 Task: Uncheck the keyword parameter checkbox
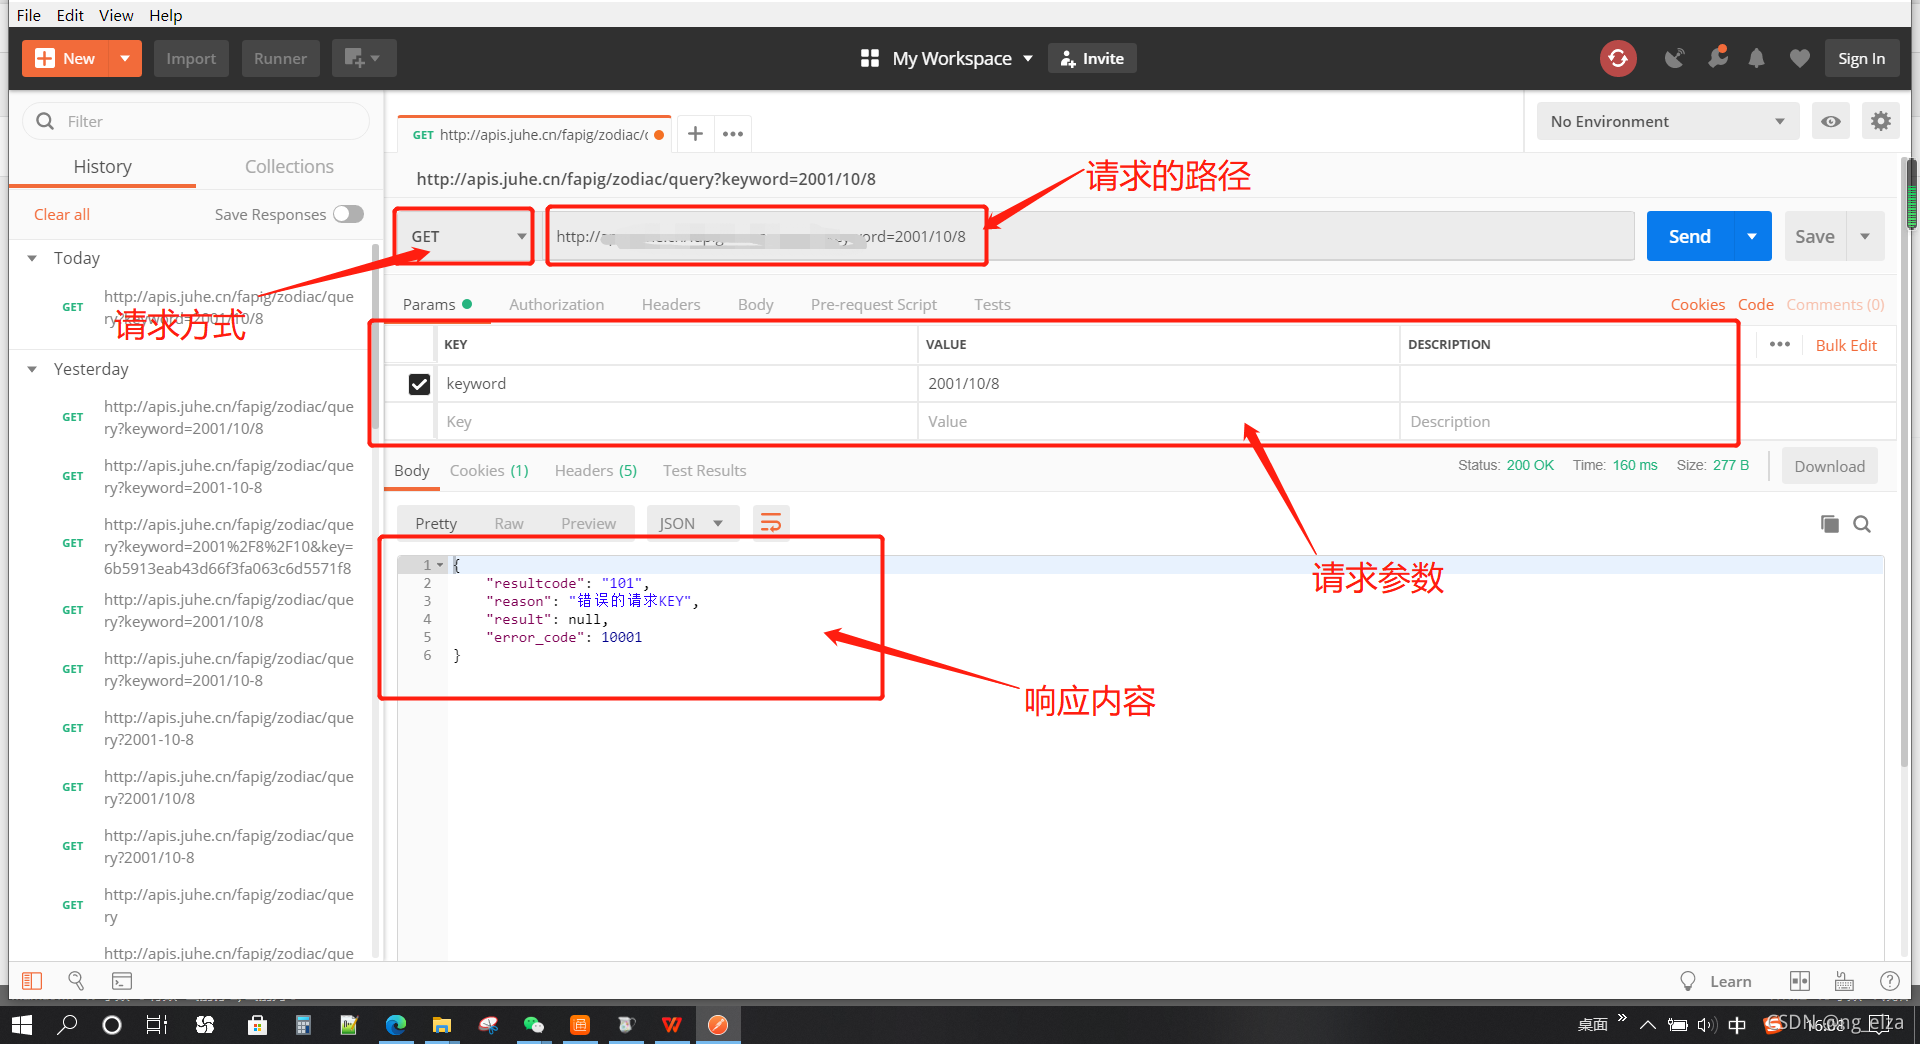pyautogui.click(x=419, y=384)
